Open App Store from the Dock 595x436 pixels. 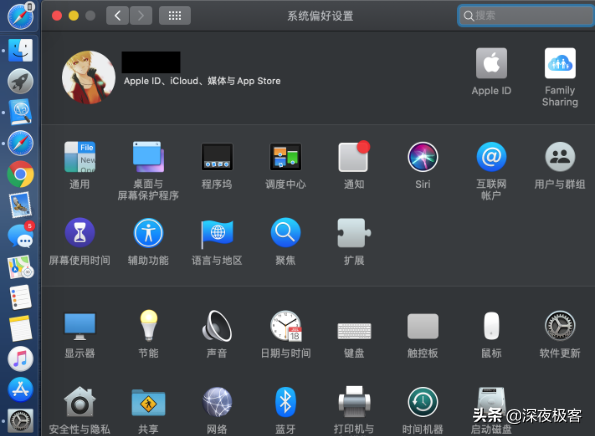coord(20,390)
